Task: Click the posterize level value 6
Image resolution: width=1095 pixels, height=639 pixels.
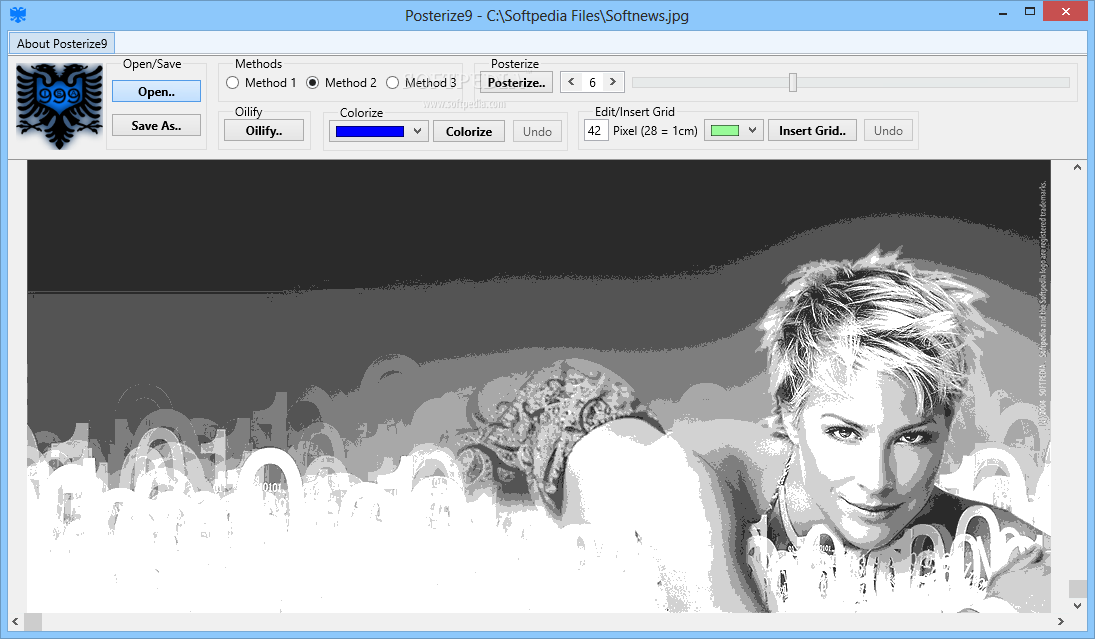Action: point(592,82)
